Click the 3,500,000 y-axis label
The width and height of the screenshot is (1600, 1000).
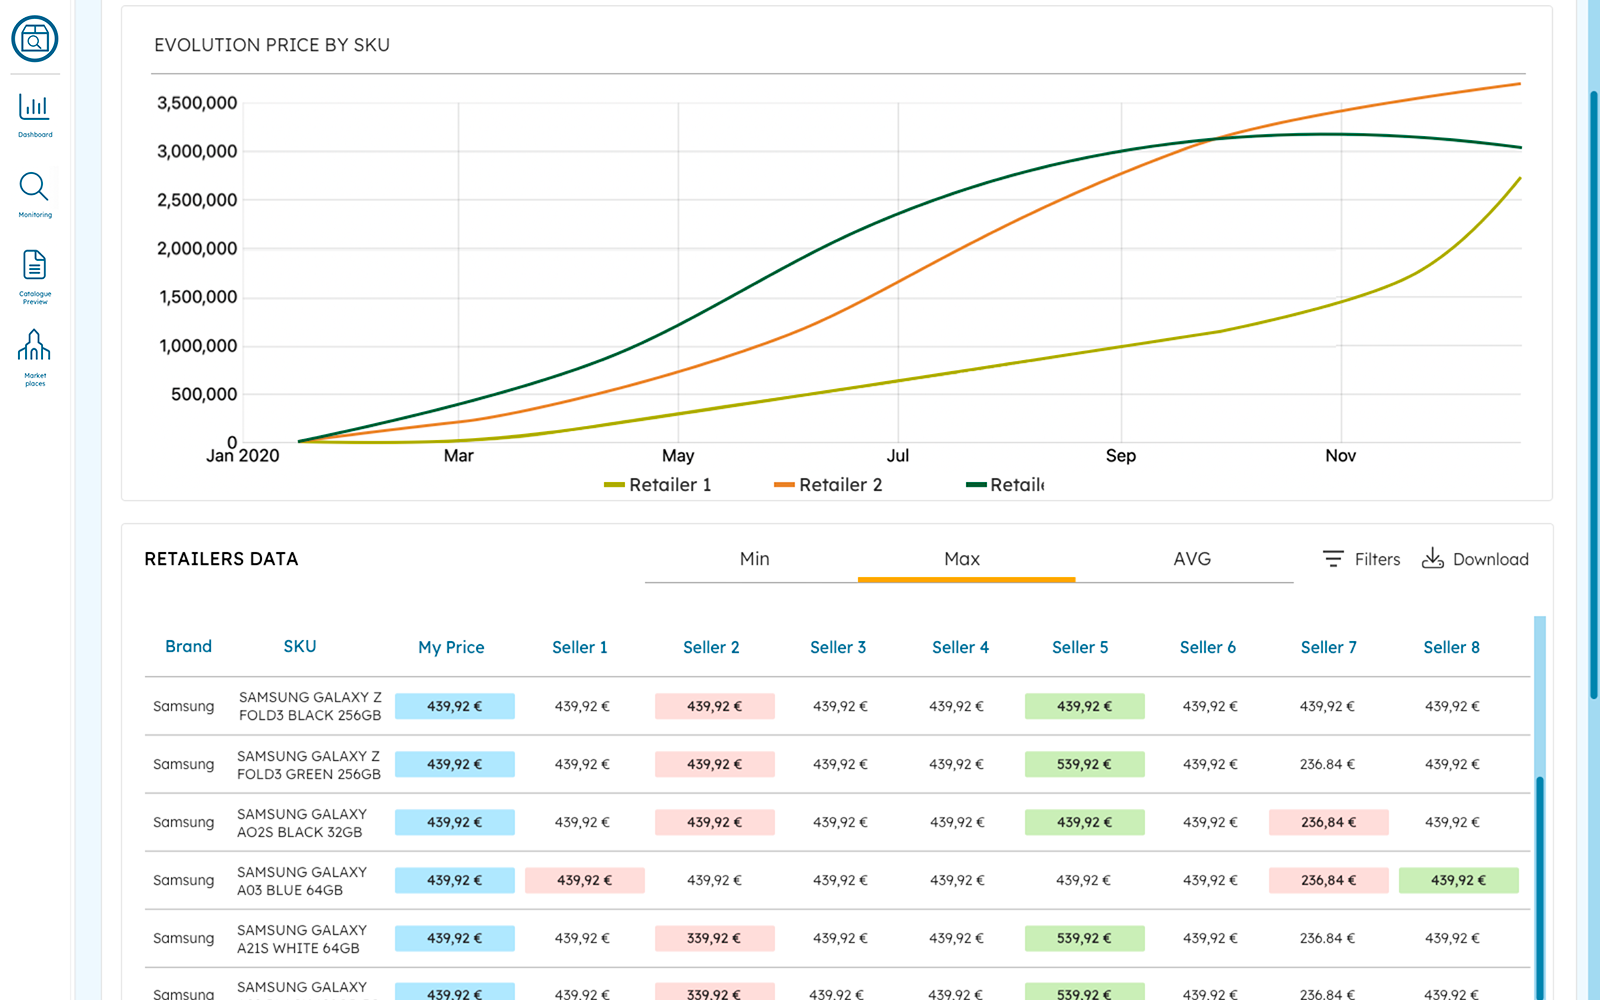point(197,103)
